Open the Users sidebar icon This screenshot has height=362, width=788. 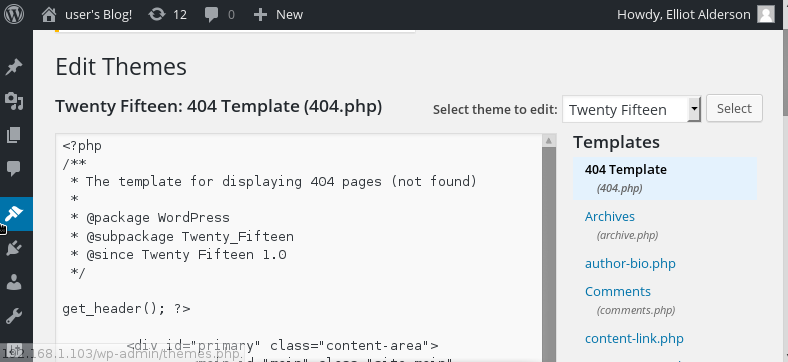pyautogui.click(x=14, y=282)
